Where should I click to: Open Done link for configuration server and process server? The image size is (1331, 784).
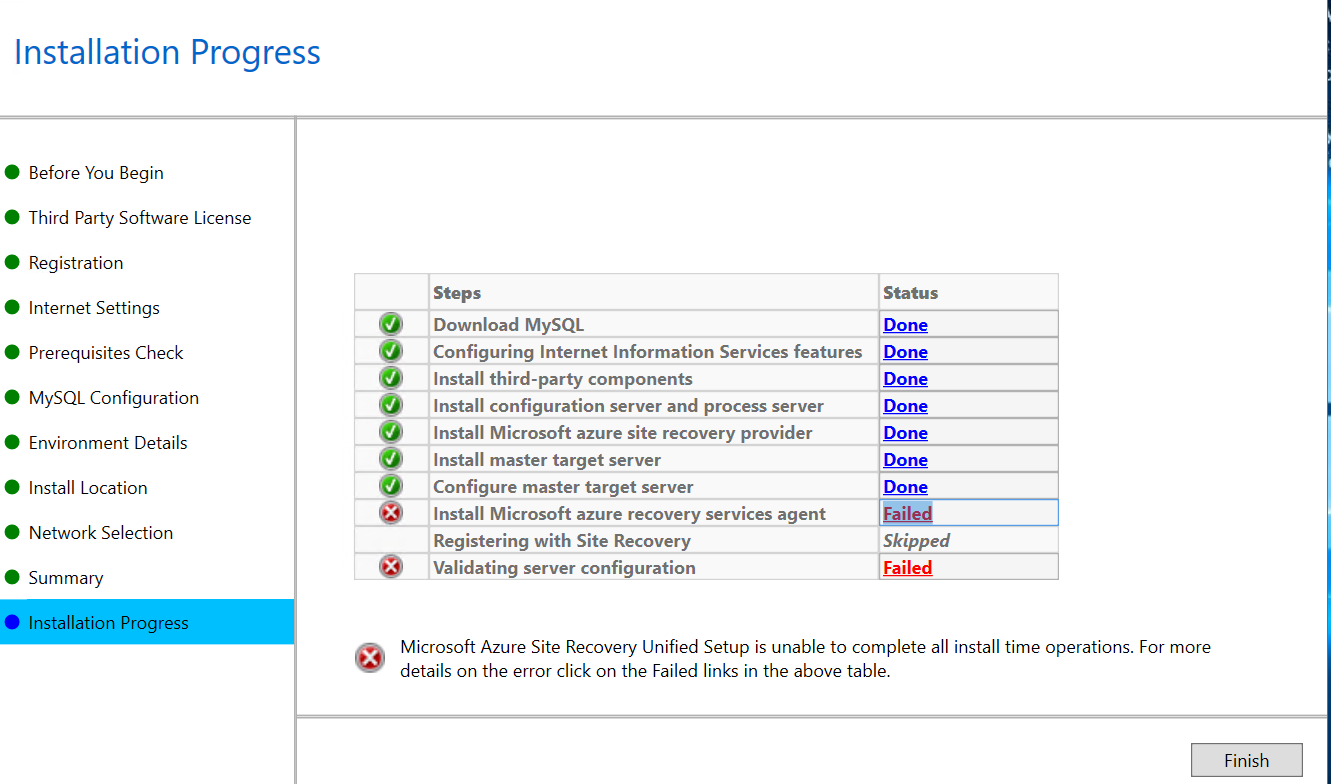pyautogui.click(x=905, y=406)
